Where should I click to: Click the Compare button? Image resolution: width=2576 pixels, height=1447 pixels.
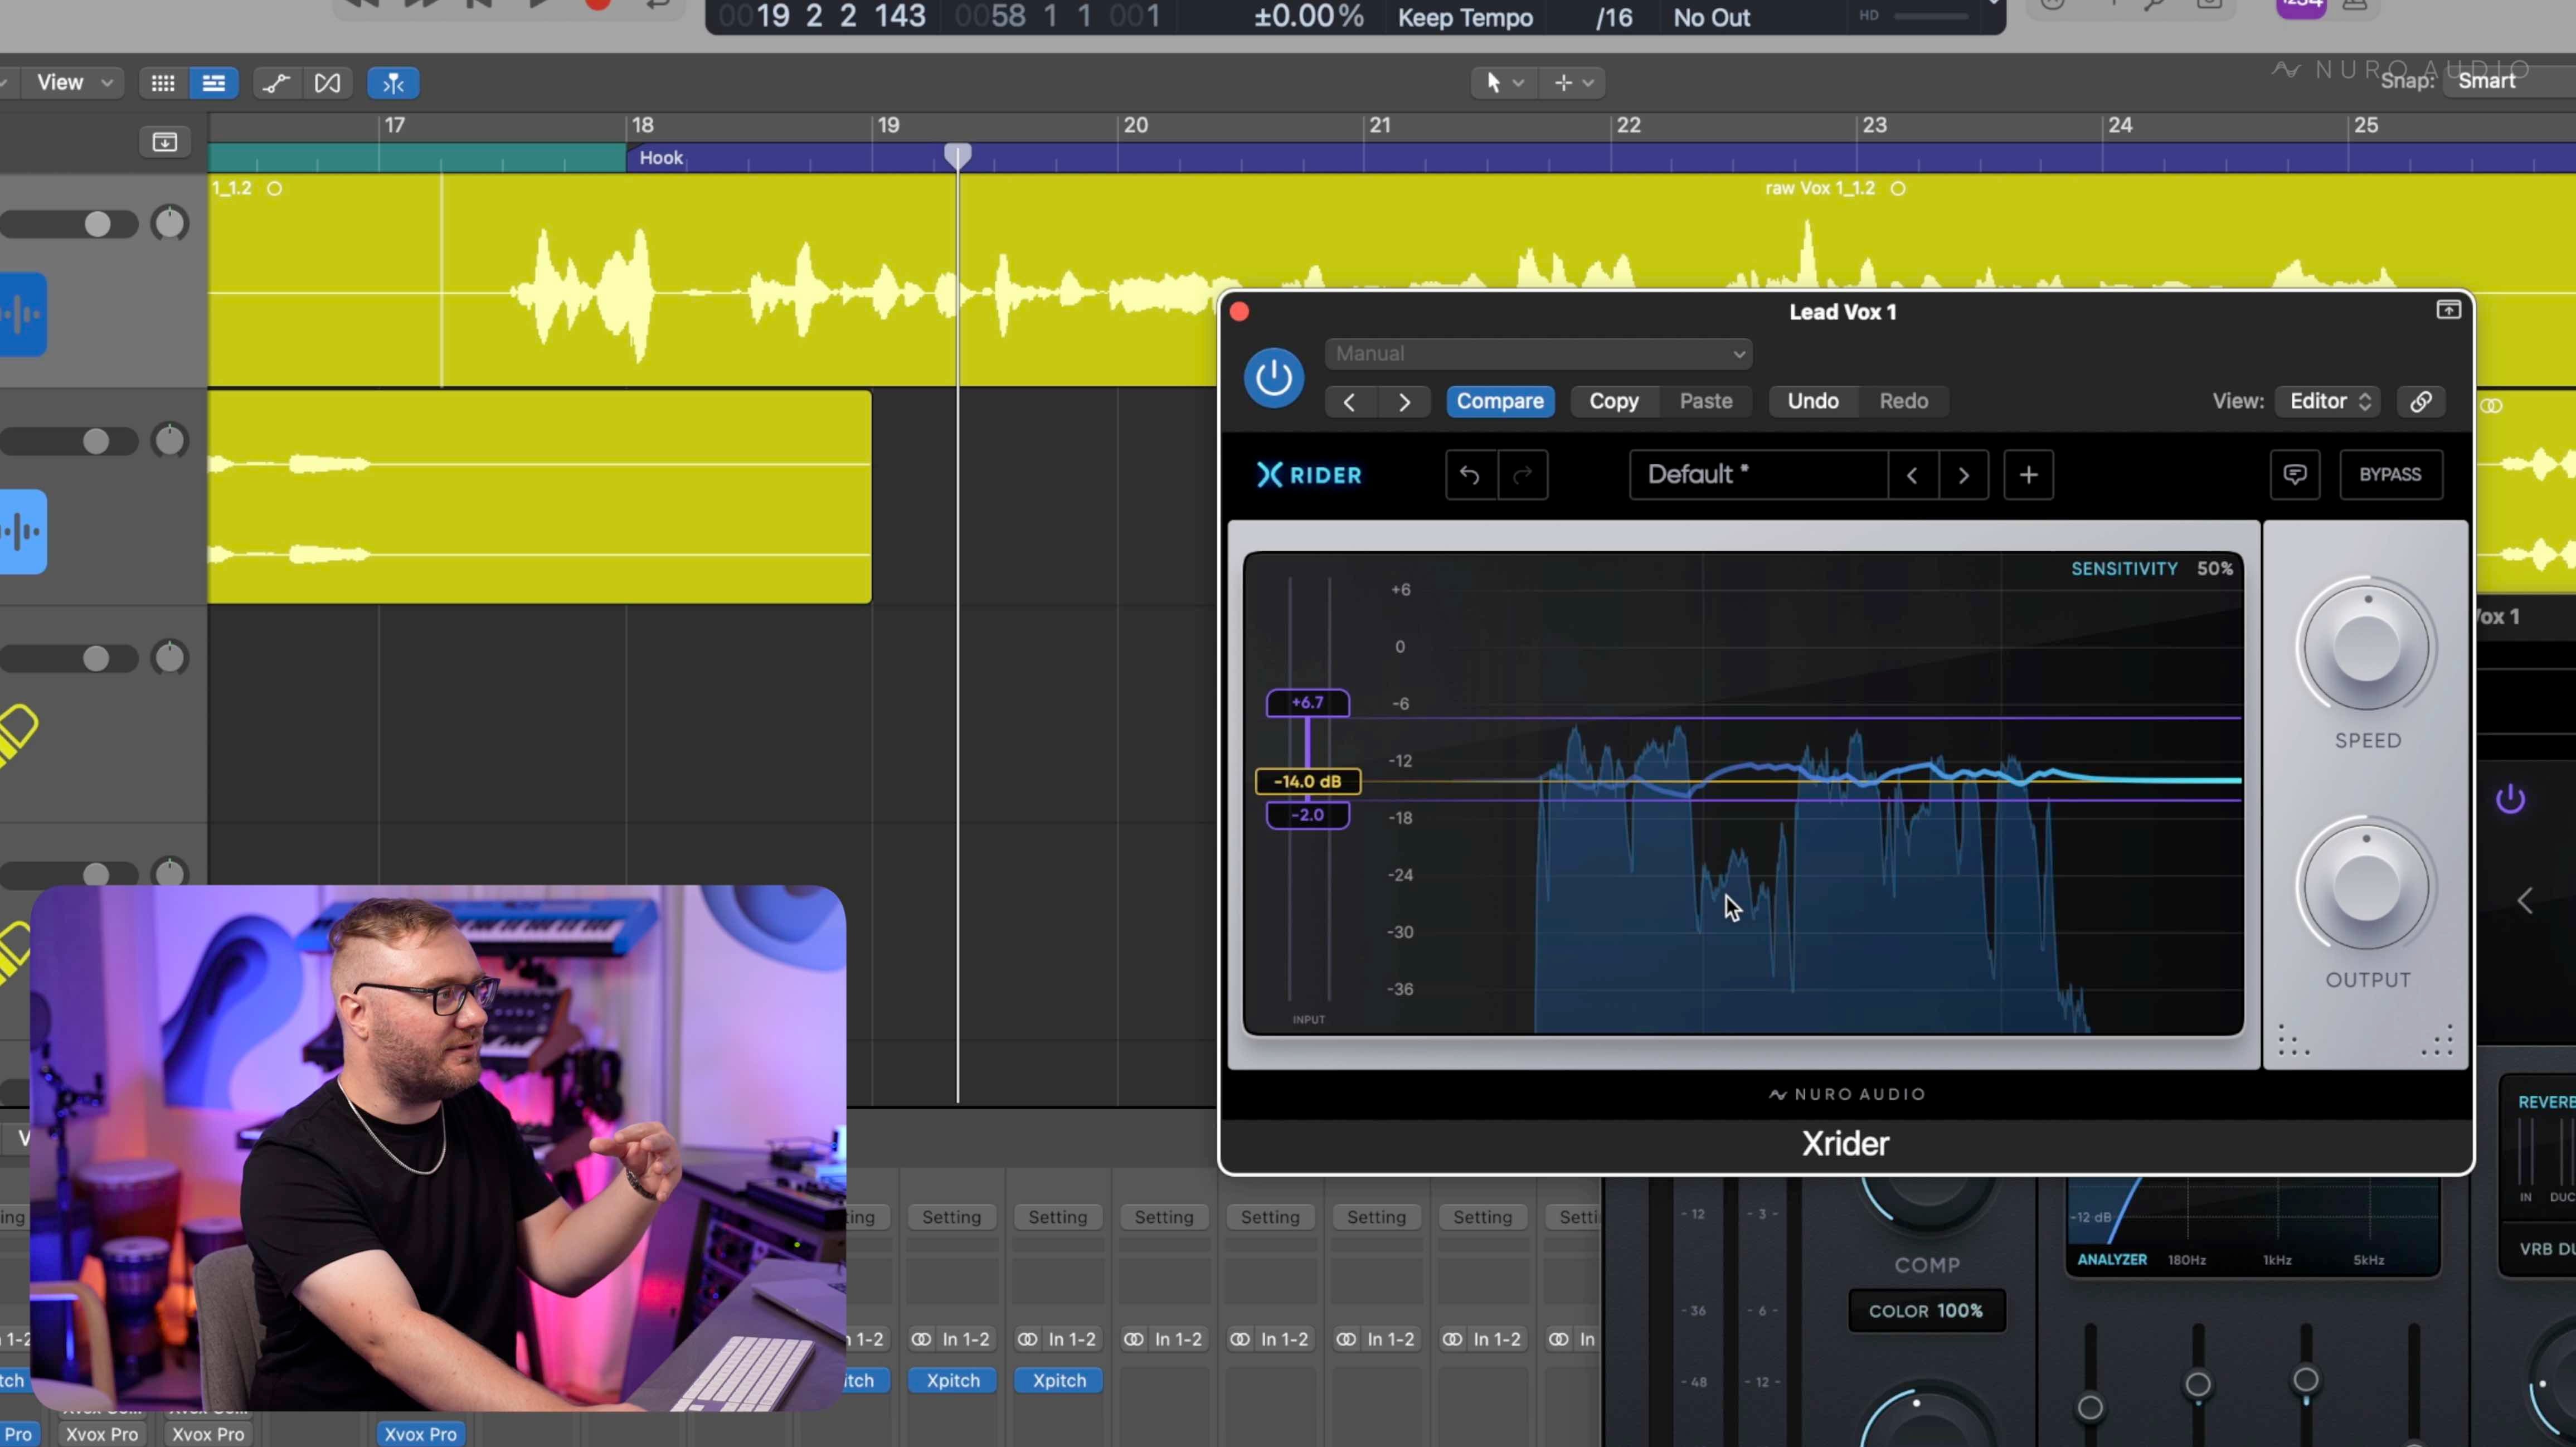(x=1499, y=401)
